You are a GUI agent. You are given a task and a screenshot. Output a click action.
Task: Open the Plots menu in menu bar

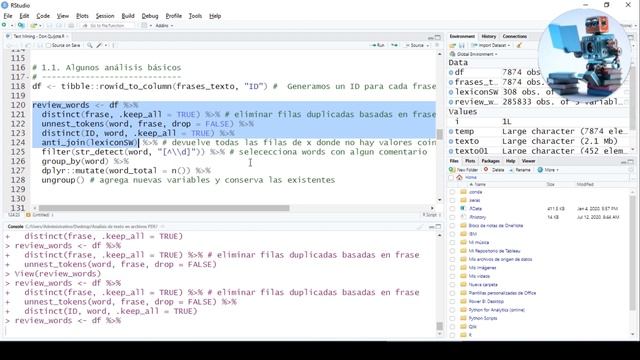[x=82, y=16]
